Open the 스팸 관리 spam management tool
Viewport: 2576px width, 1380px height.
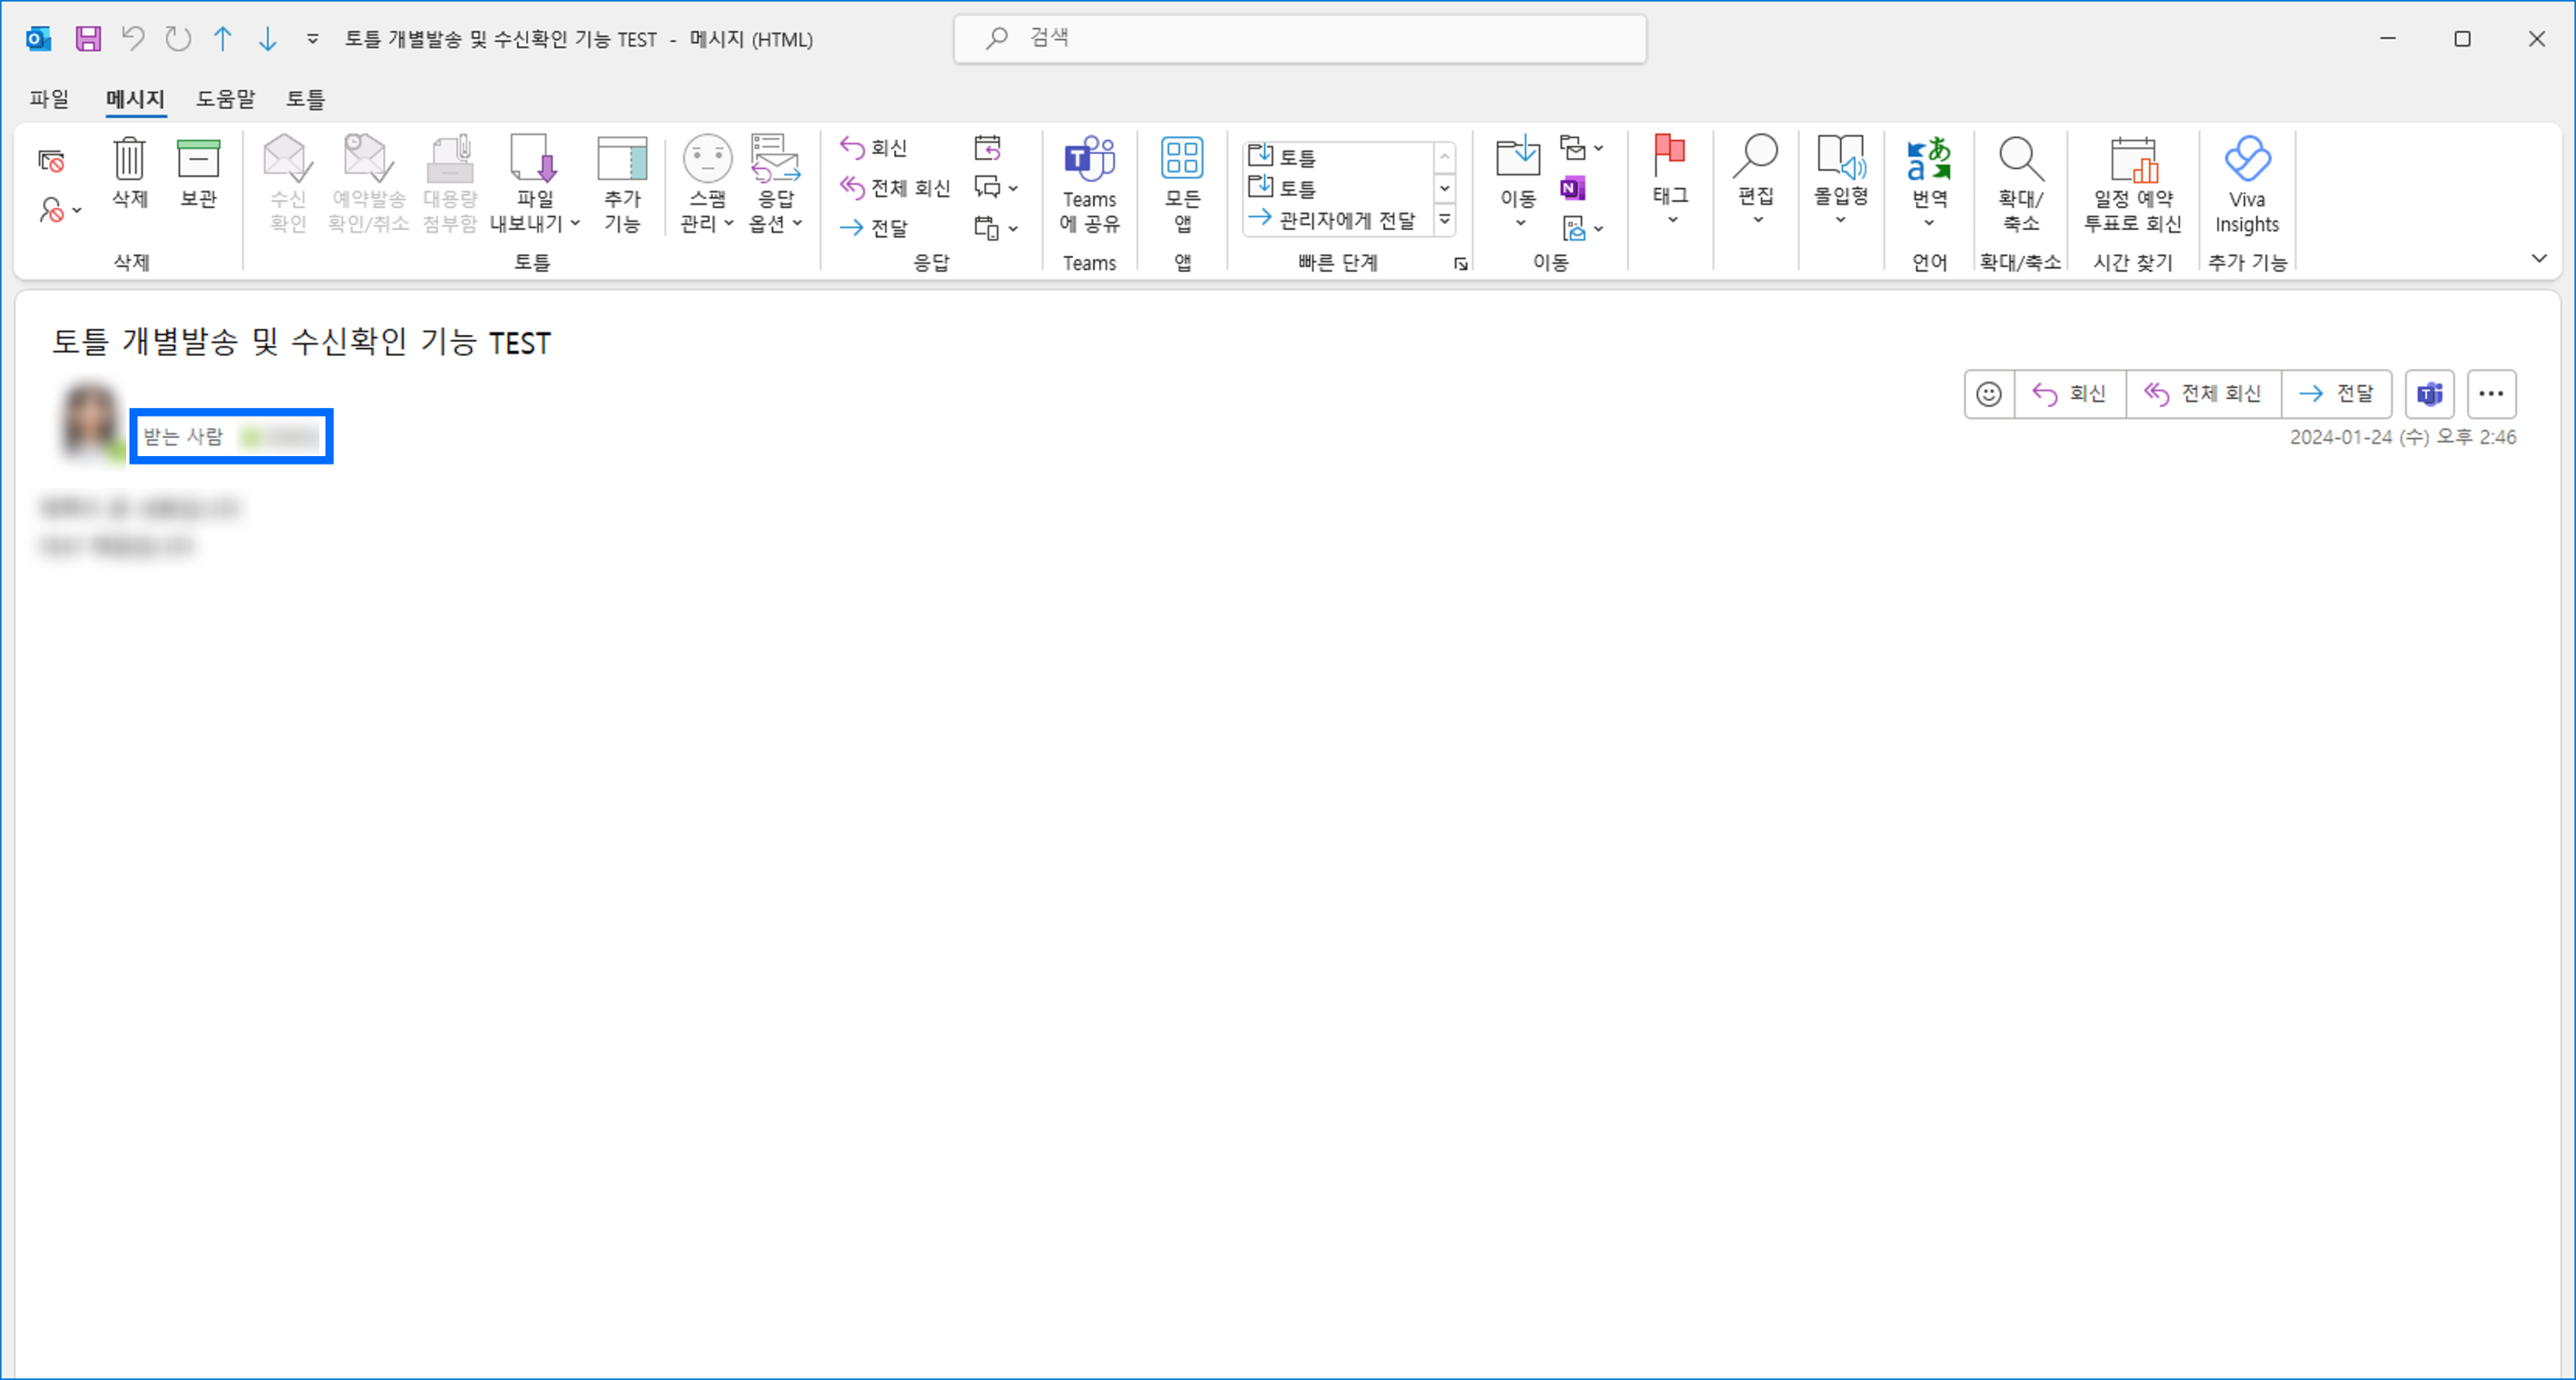pyautogui.click(x=707, y=183)
